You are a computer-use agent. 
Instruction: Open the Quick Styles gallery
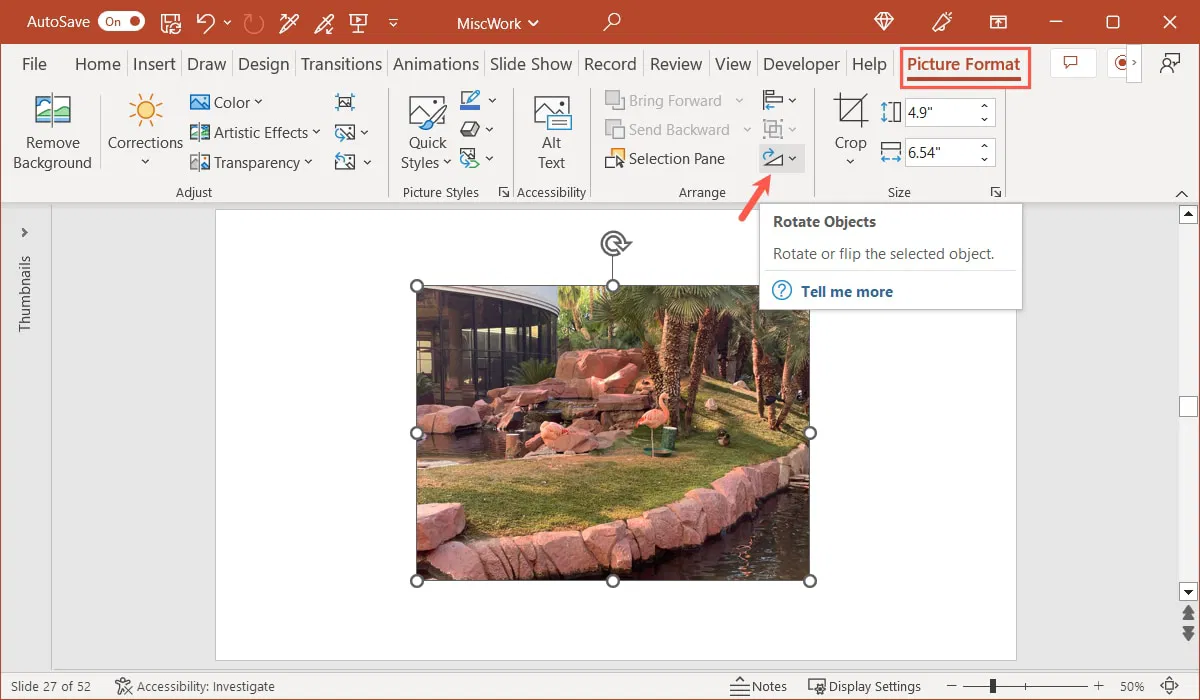coord(425,130)
